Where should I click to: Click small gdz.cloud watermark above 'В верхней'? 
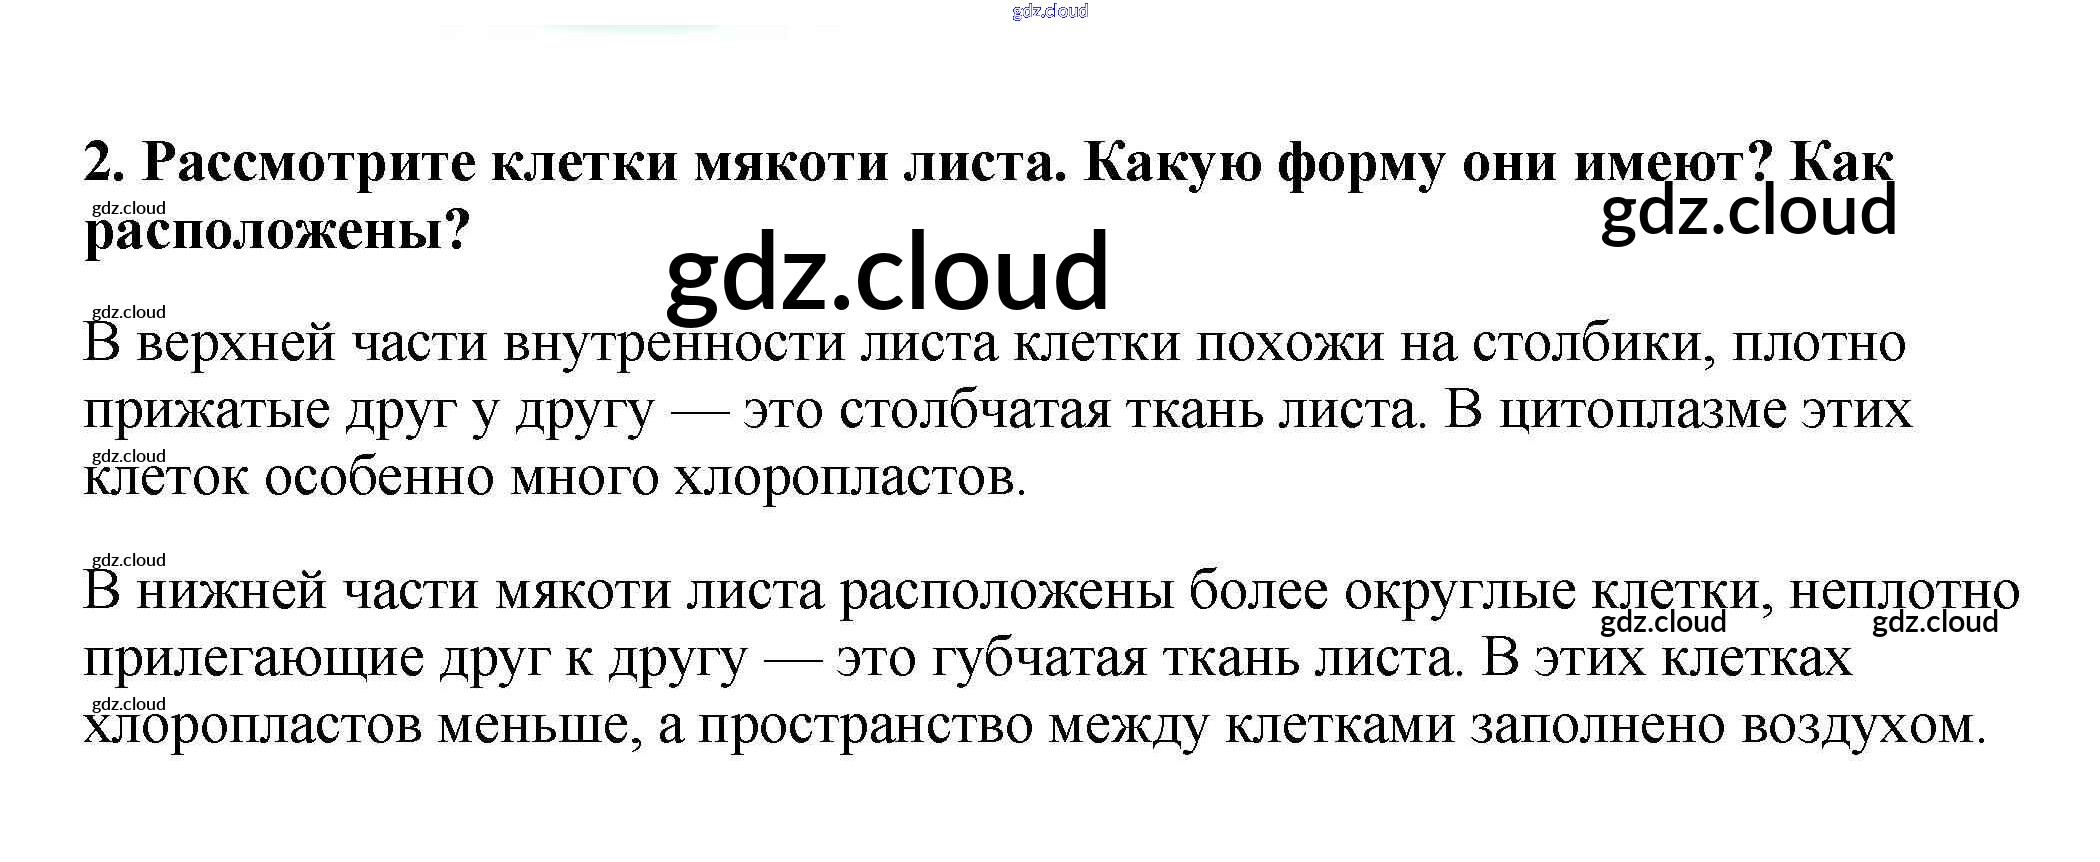tap(128, 312)
